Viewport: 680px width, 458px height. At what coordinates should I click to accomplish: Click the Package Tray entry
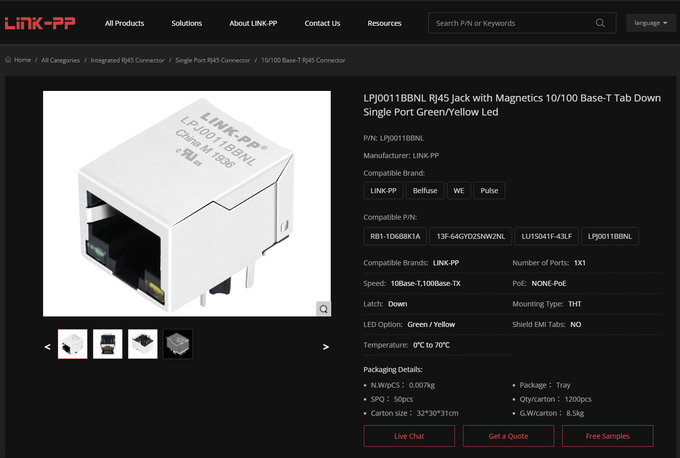click(545, 385)
